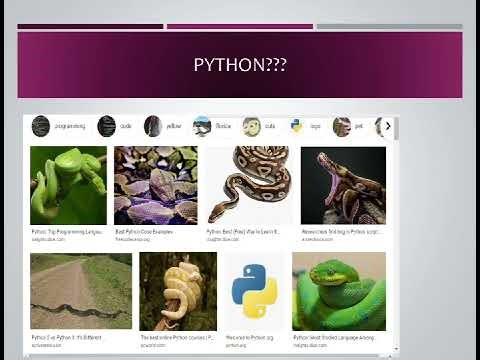
Task: Open the purple snake scales close-up image
Action: click(156, 185)
